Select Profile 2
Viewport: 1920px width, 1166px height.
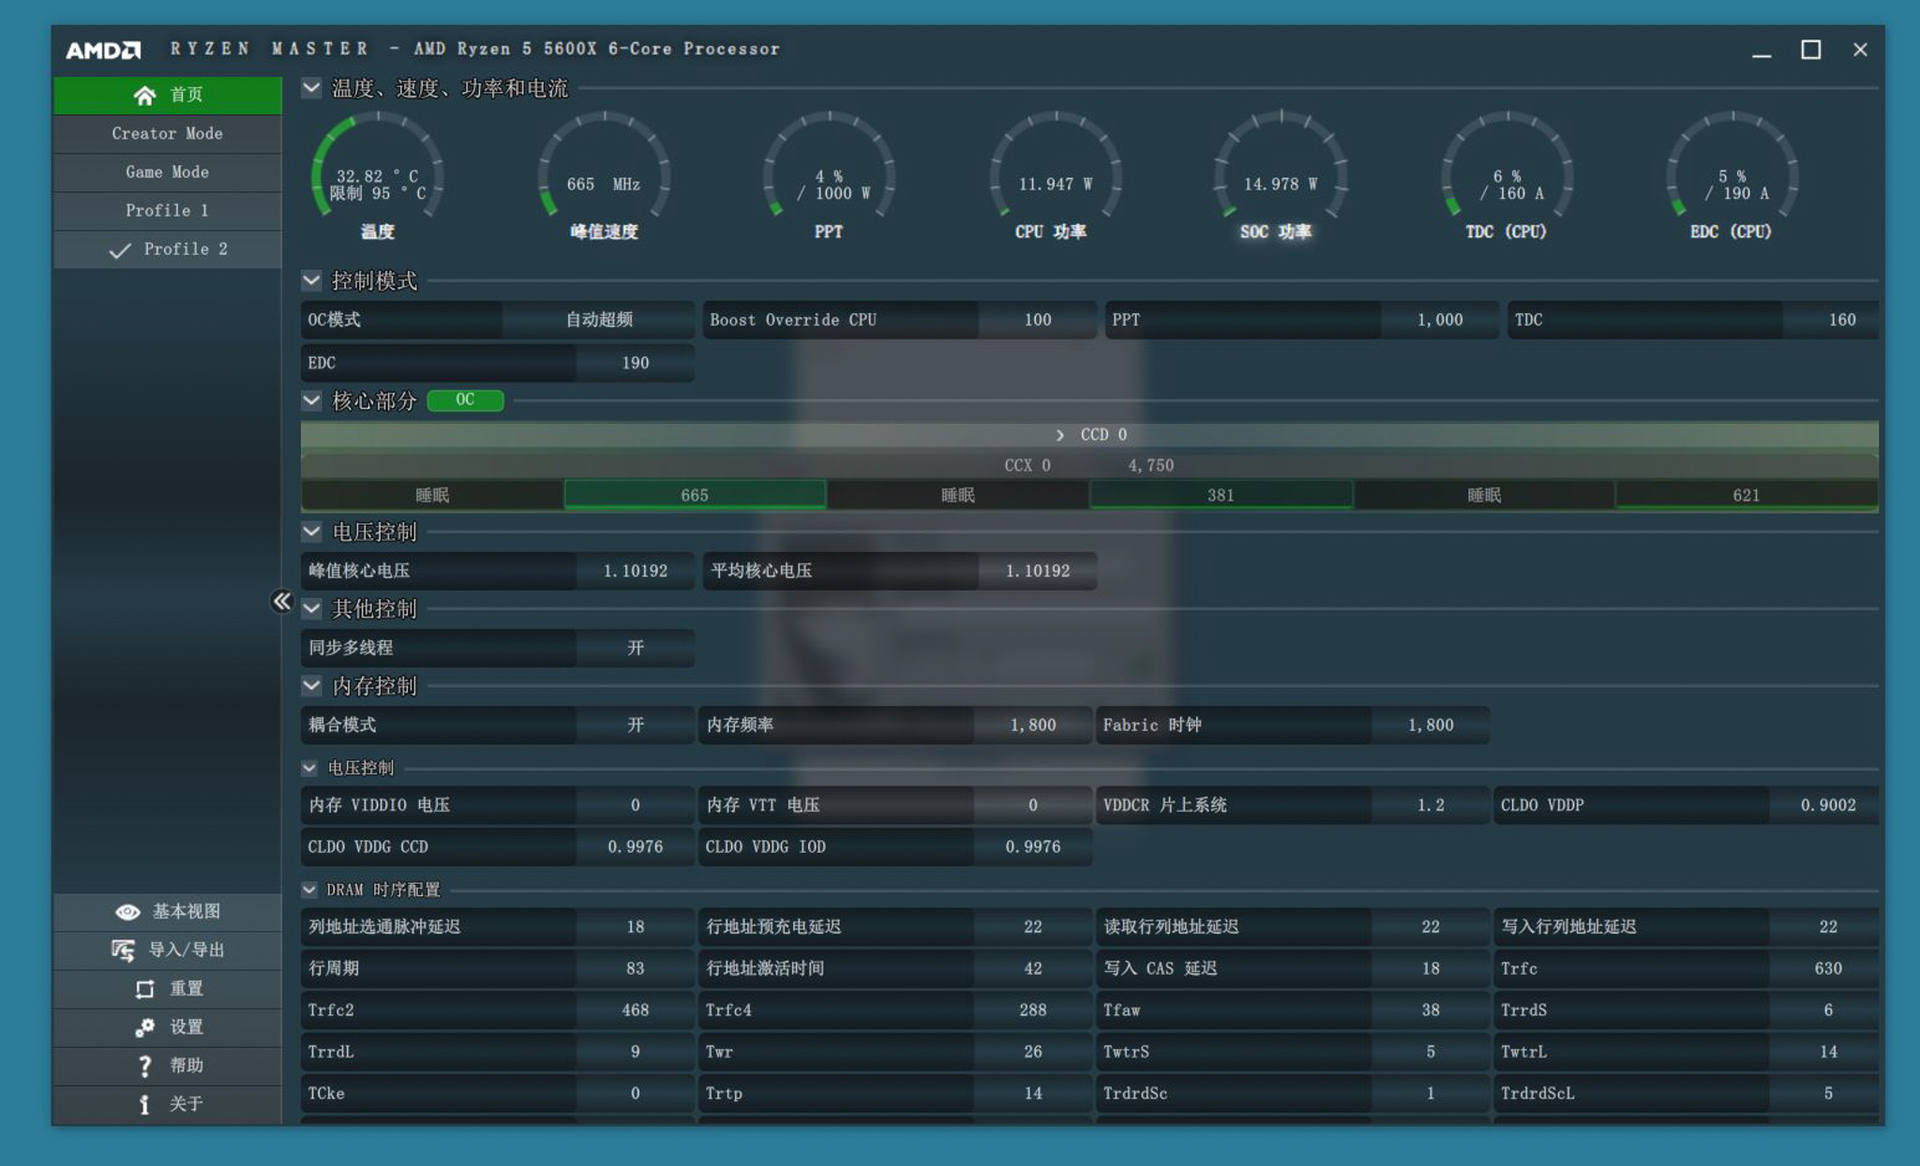(x=167, y=250)
